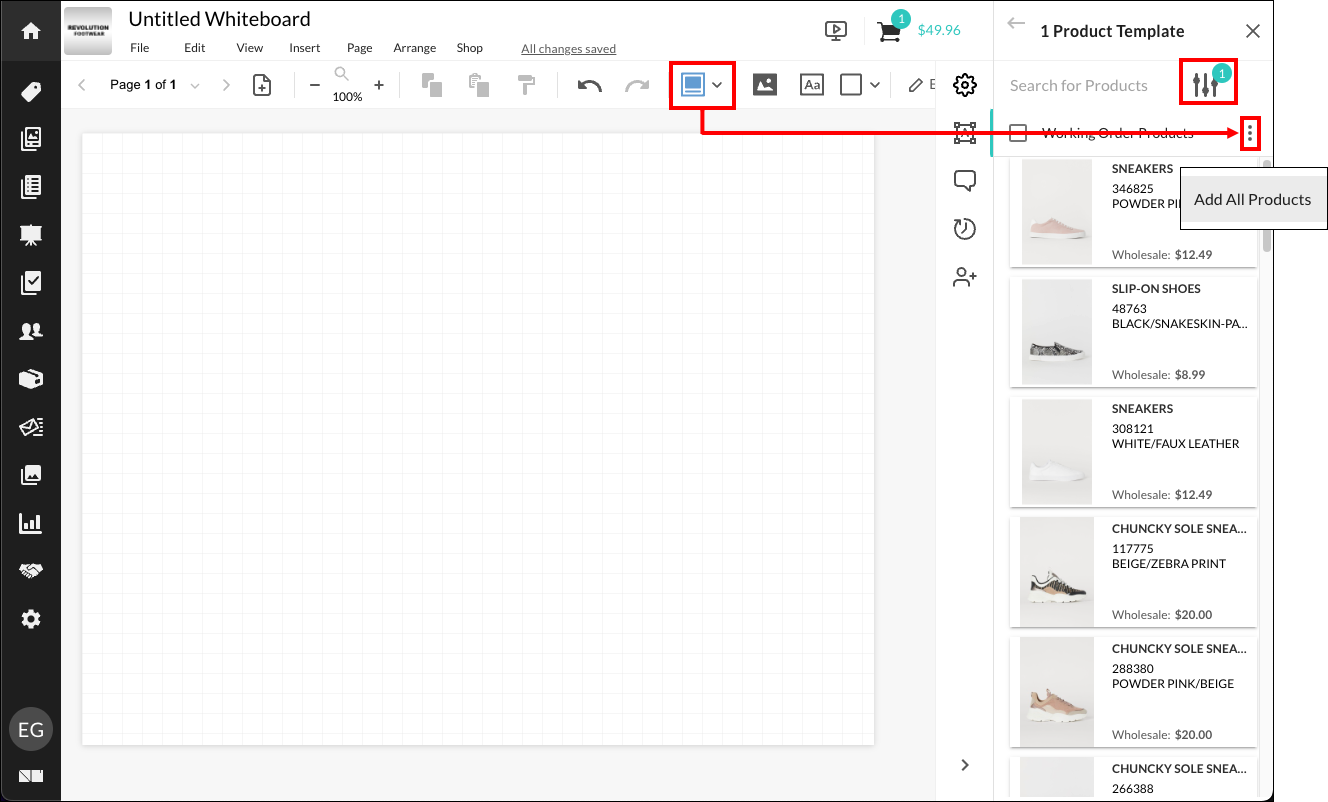Collapse the side panel with the chevron
Screen dimensions: 1328x802
coord(965,765)
